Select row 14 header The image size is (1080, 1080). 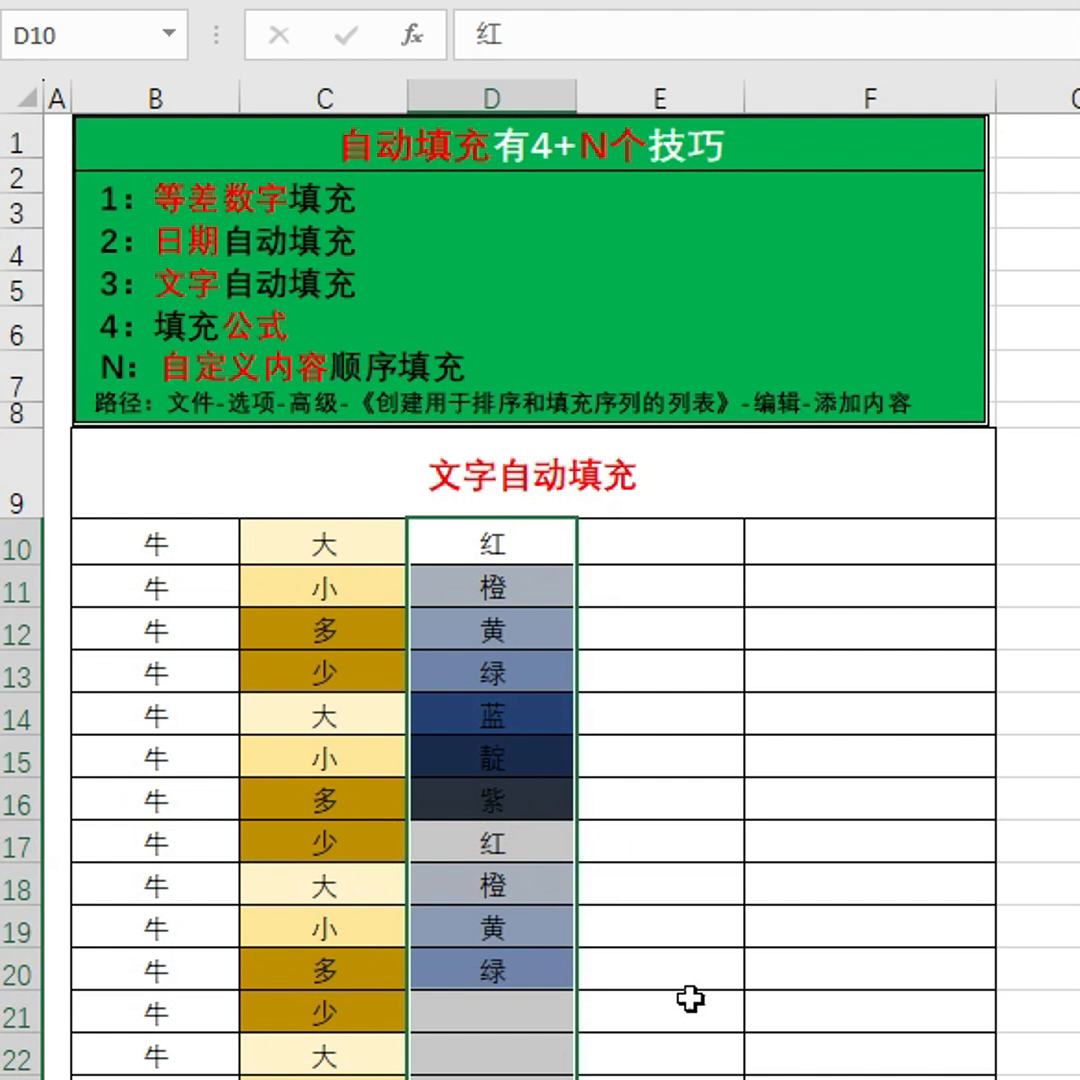coord(21,714)
